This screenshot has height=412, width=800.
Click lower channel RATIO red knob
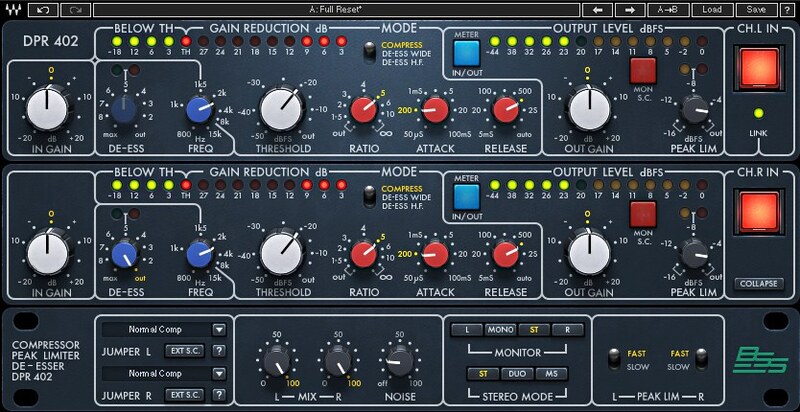[364, 254]
